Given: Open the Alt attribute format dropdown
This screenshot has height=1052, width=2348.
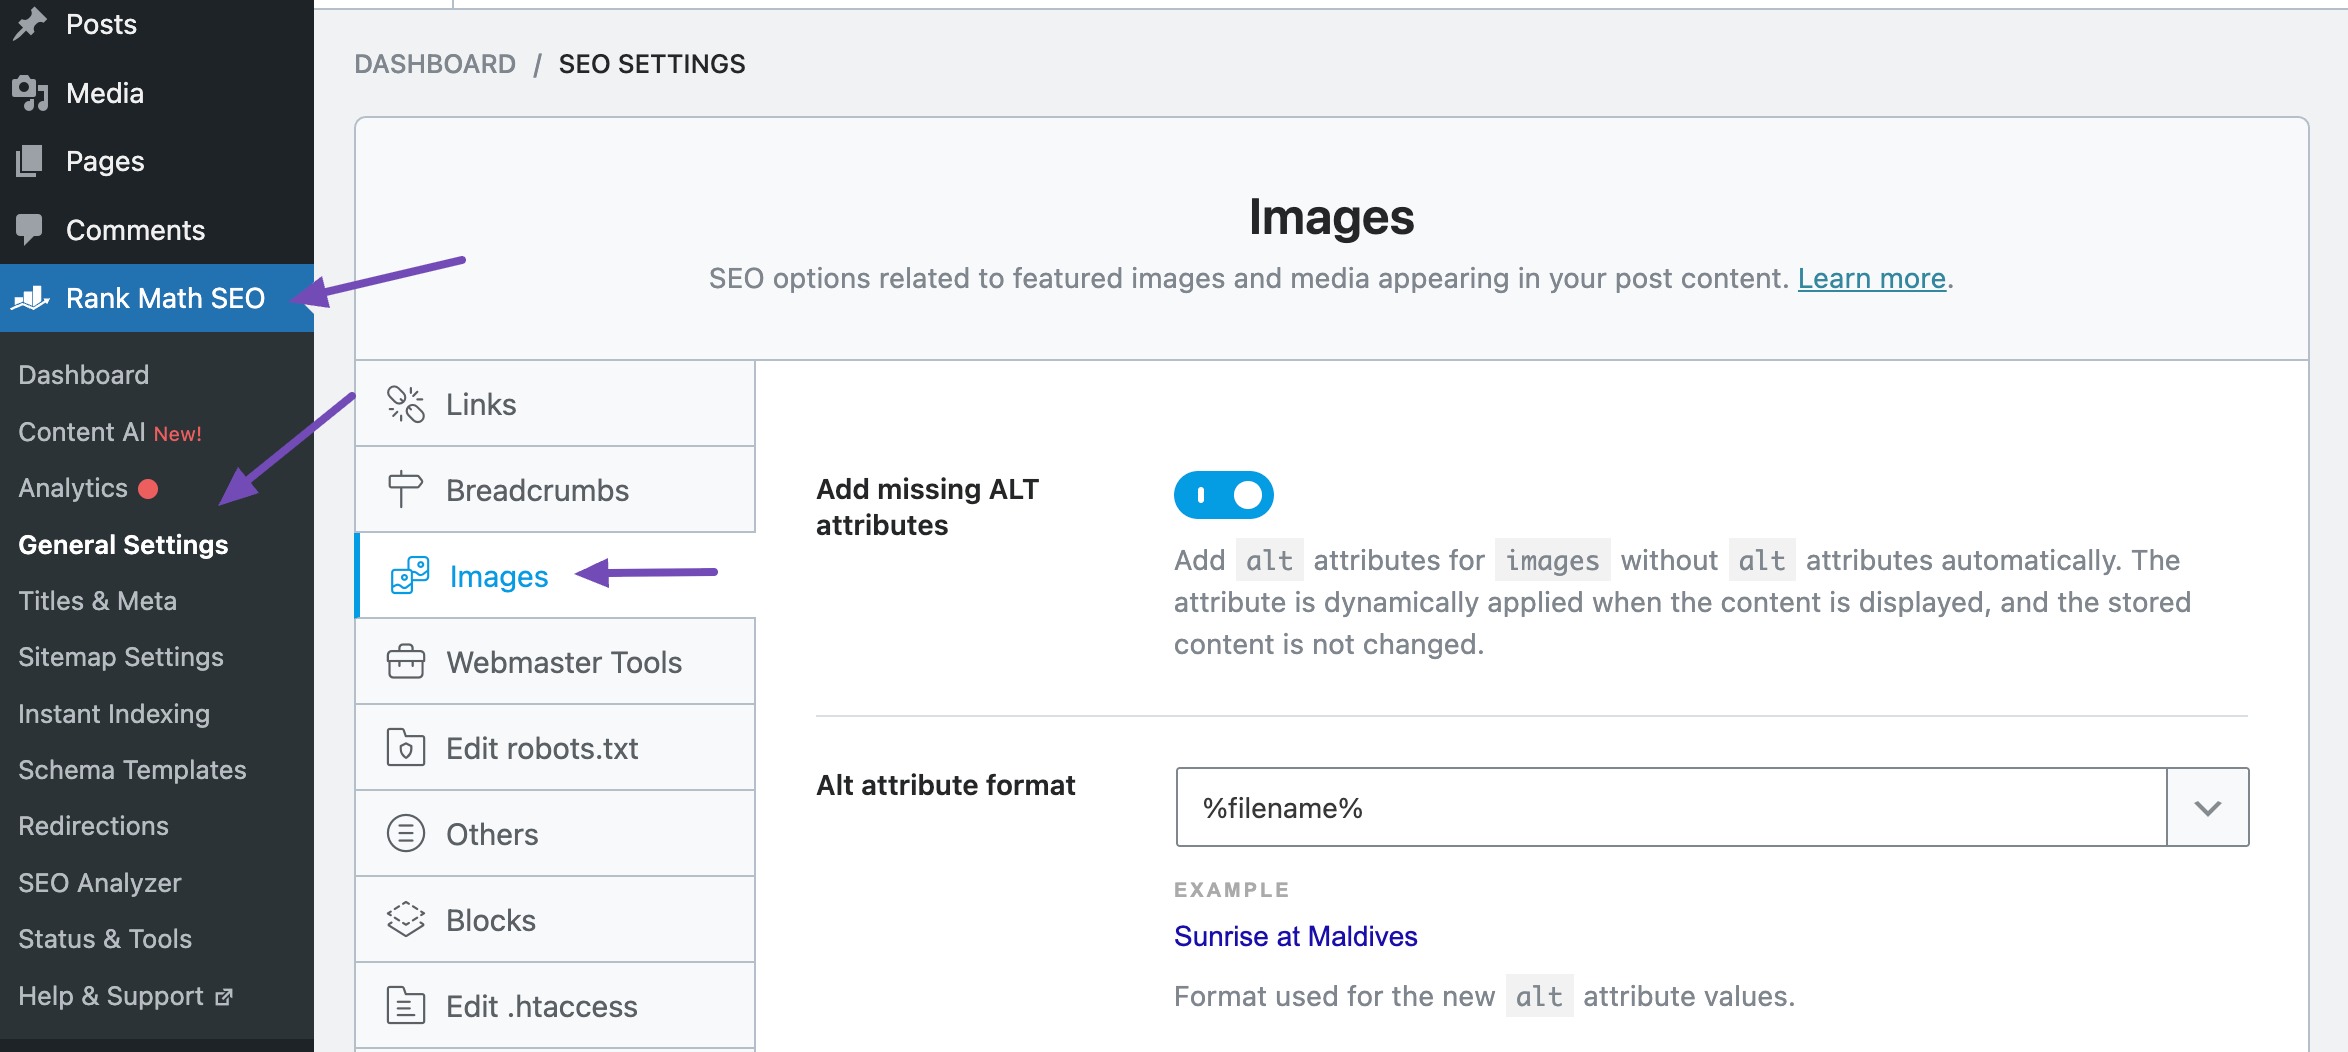Looking at the screenshot, I should (2206, 807).
